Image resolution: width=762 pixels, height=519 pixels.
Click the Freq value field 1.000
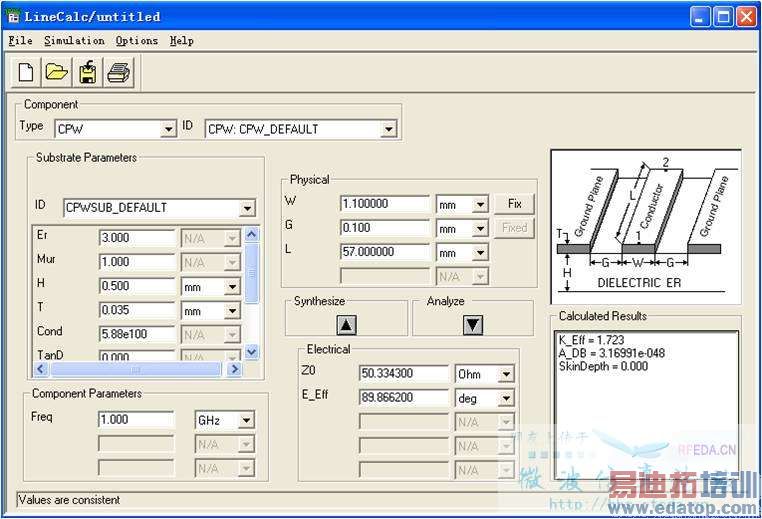[136, 420]
